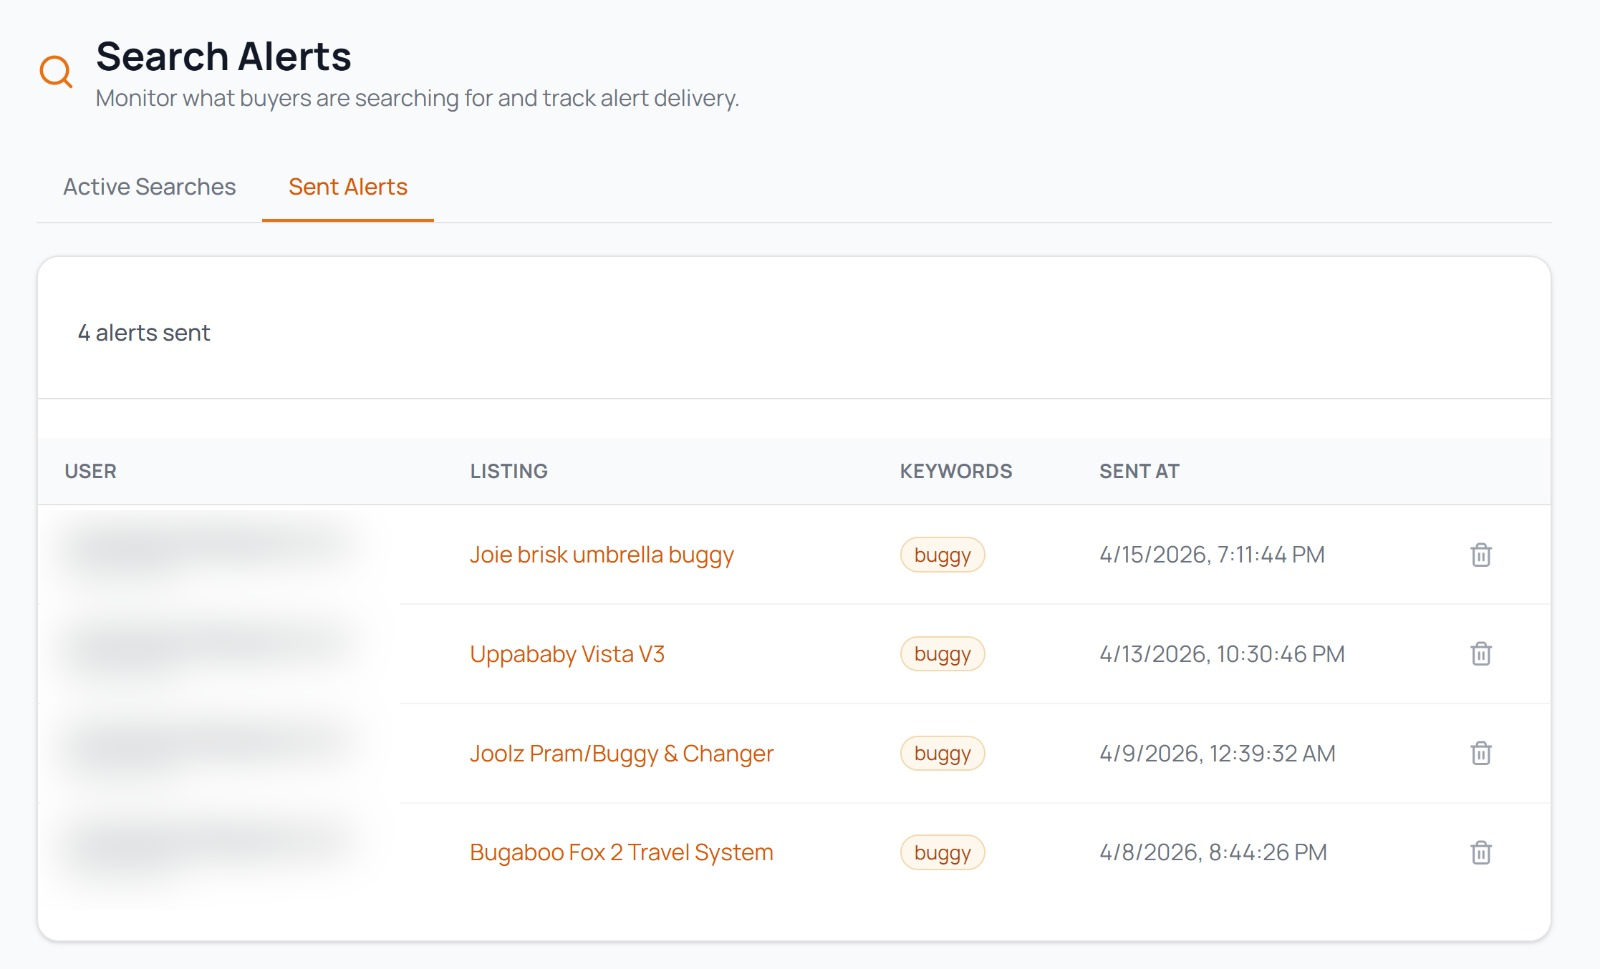Image resolution: width=1600 pixels, height=969 pixels.
Task: Click the KEYWORDS column header
Action: [x=956, y=471]
